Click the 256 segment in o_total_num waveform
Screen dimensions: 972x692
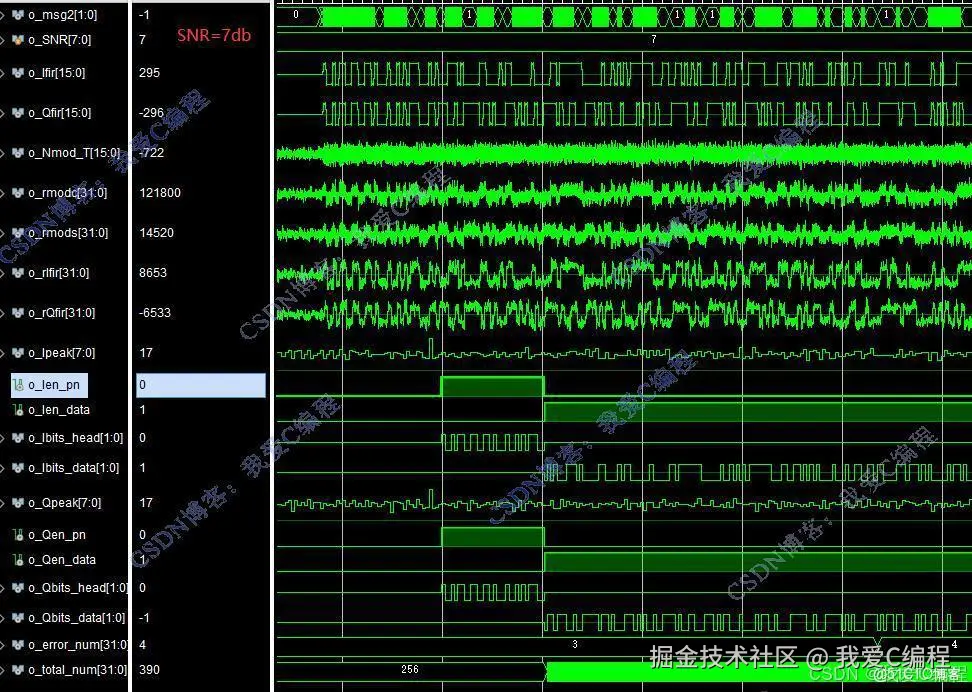410,670
